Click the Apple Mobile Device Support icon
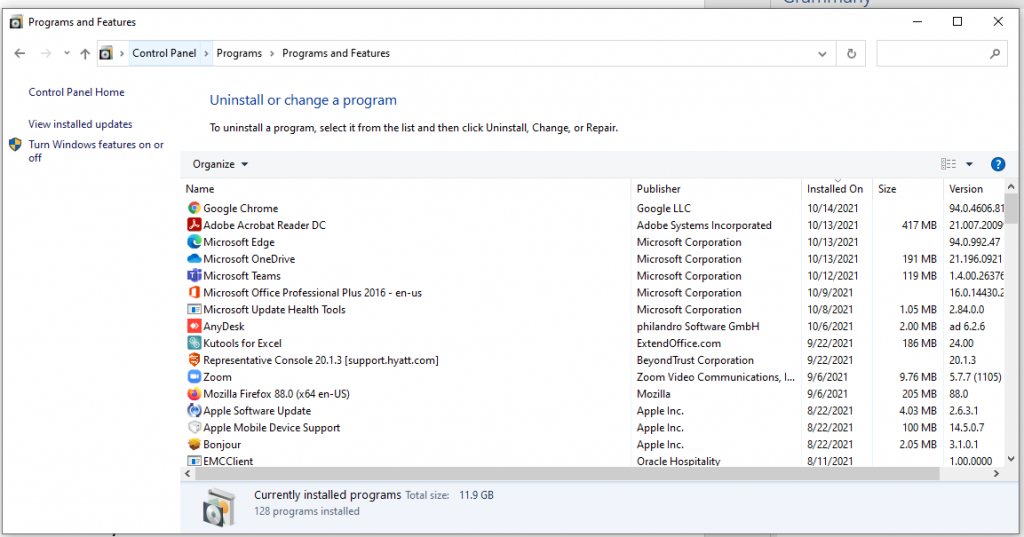 (x=194, y=427)
